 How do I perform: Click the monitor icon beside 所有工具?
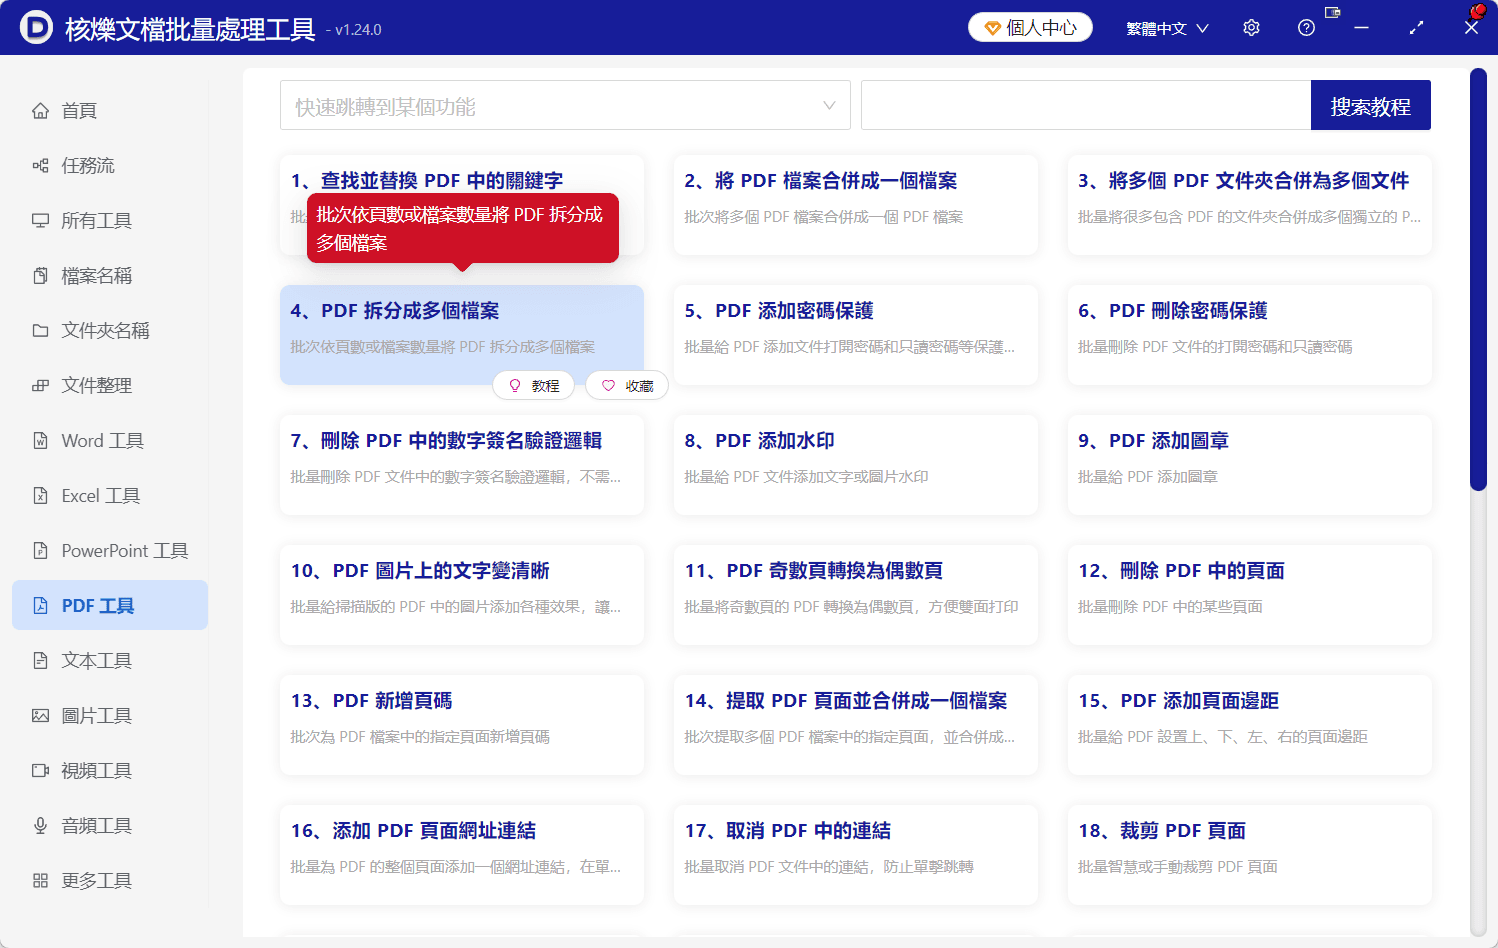point(40,220)
